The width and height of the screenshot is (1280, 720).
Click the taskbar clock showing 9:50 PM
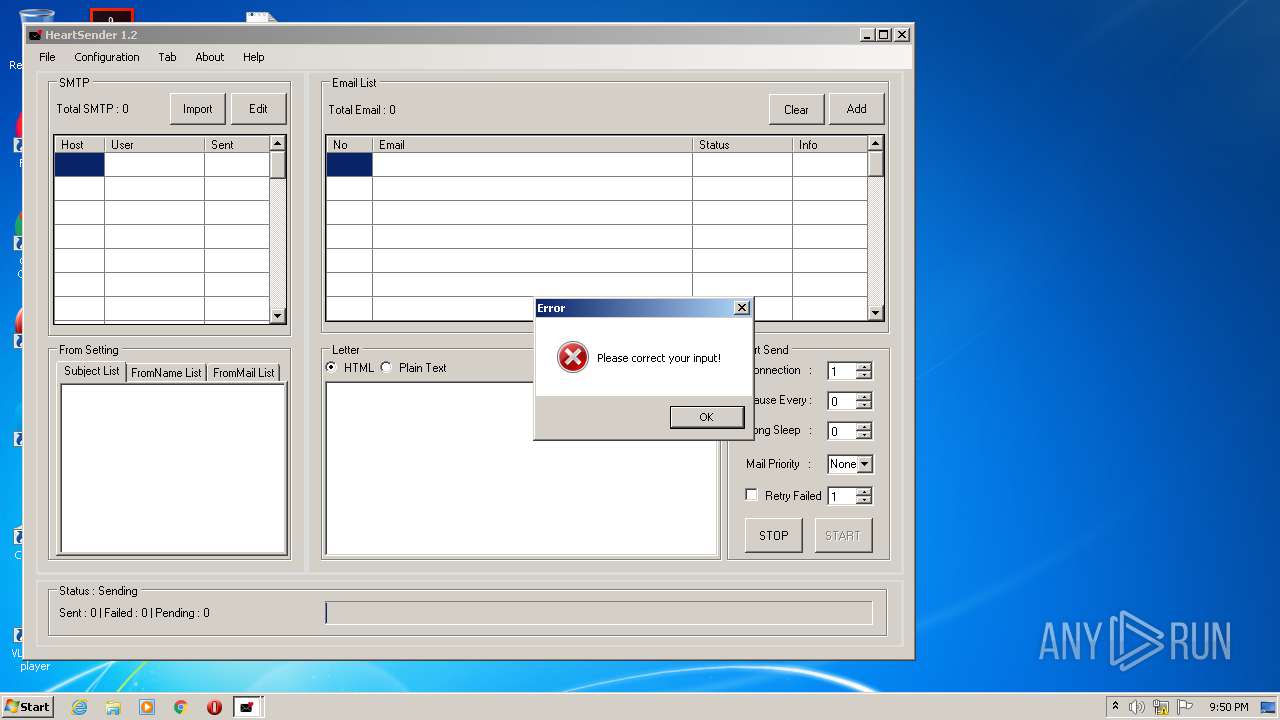1228,707
